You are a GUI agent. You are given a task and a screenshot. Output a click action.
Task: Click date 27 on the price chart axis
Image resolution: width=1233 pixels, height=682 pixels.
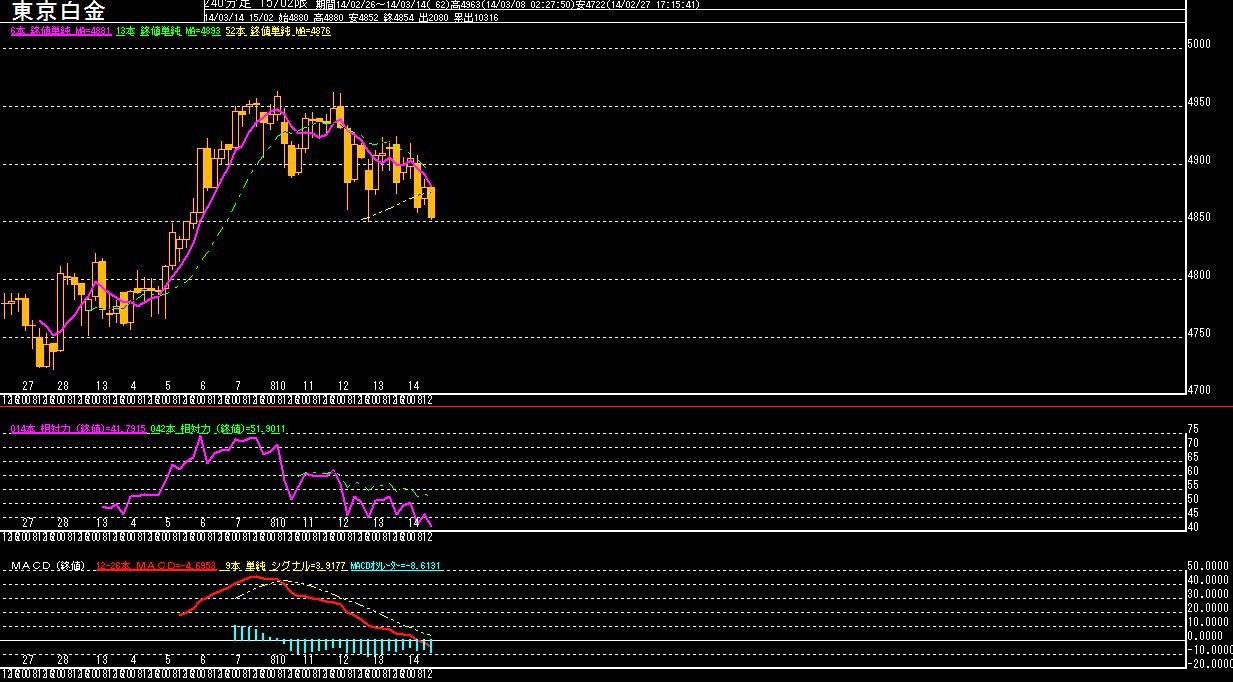tap(28, 386)
